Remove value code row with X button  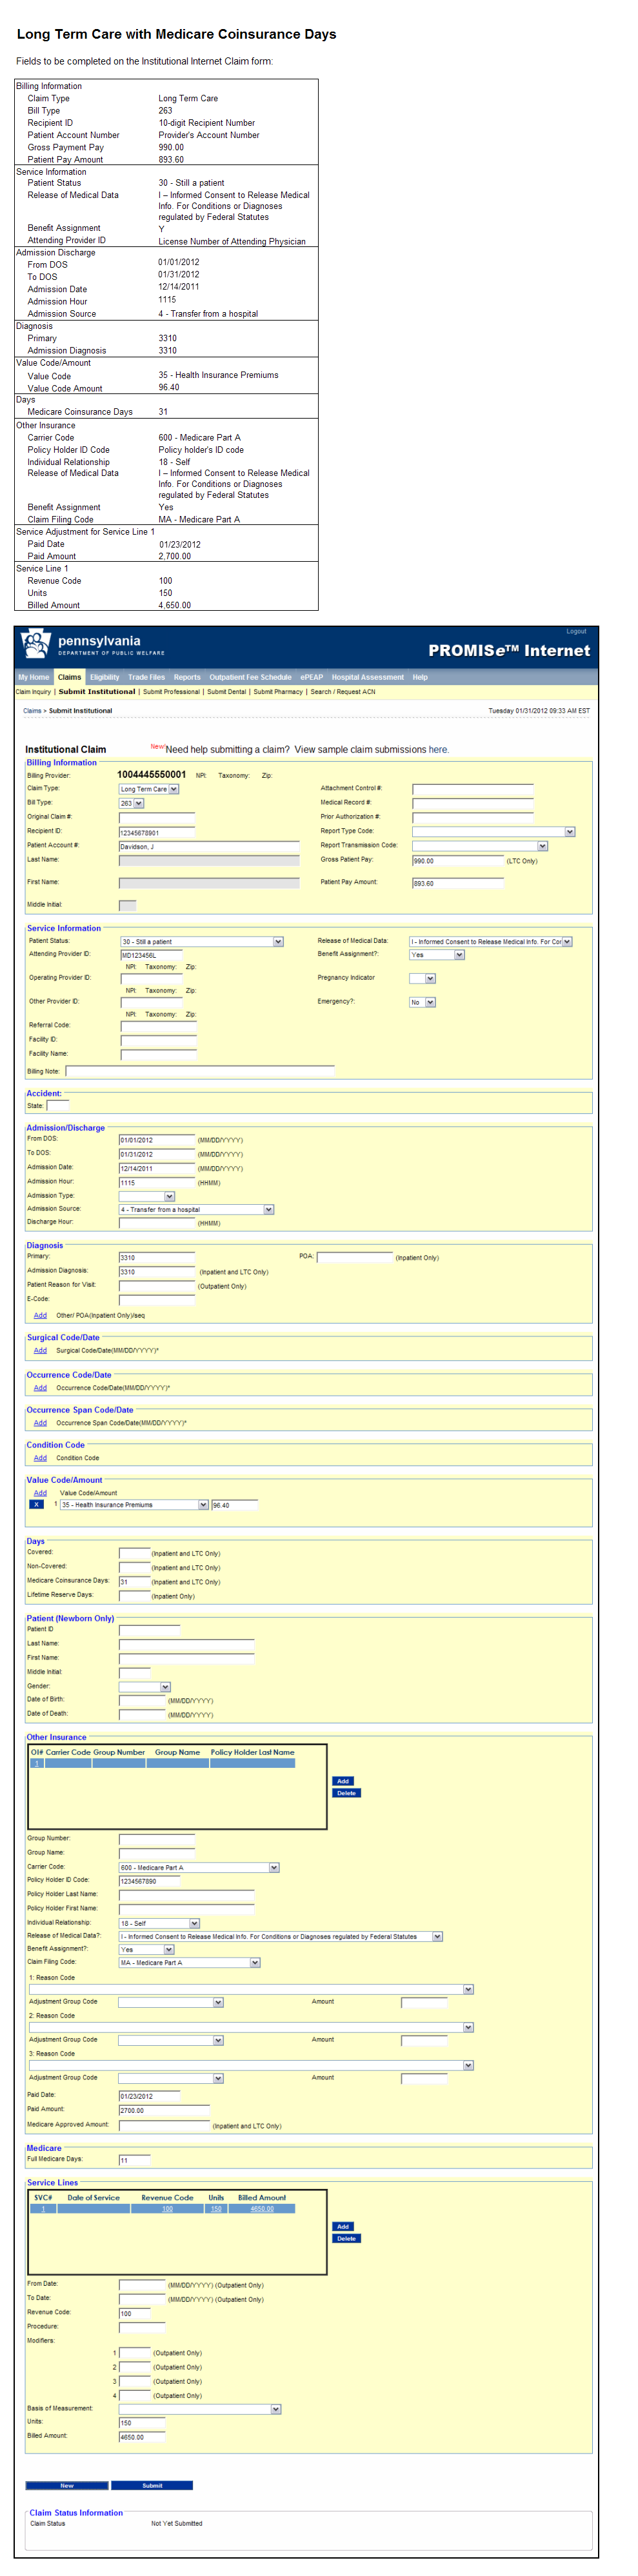[x=36, y=1504]
